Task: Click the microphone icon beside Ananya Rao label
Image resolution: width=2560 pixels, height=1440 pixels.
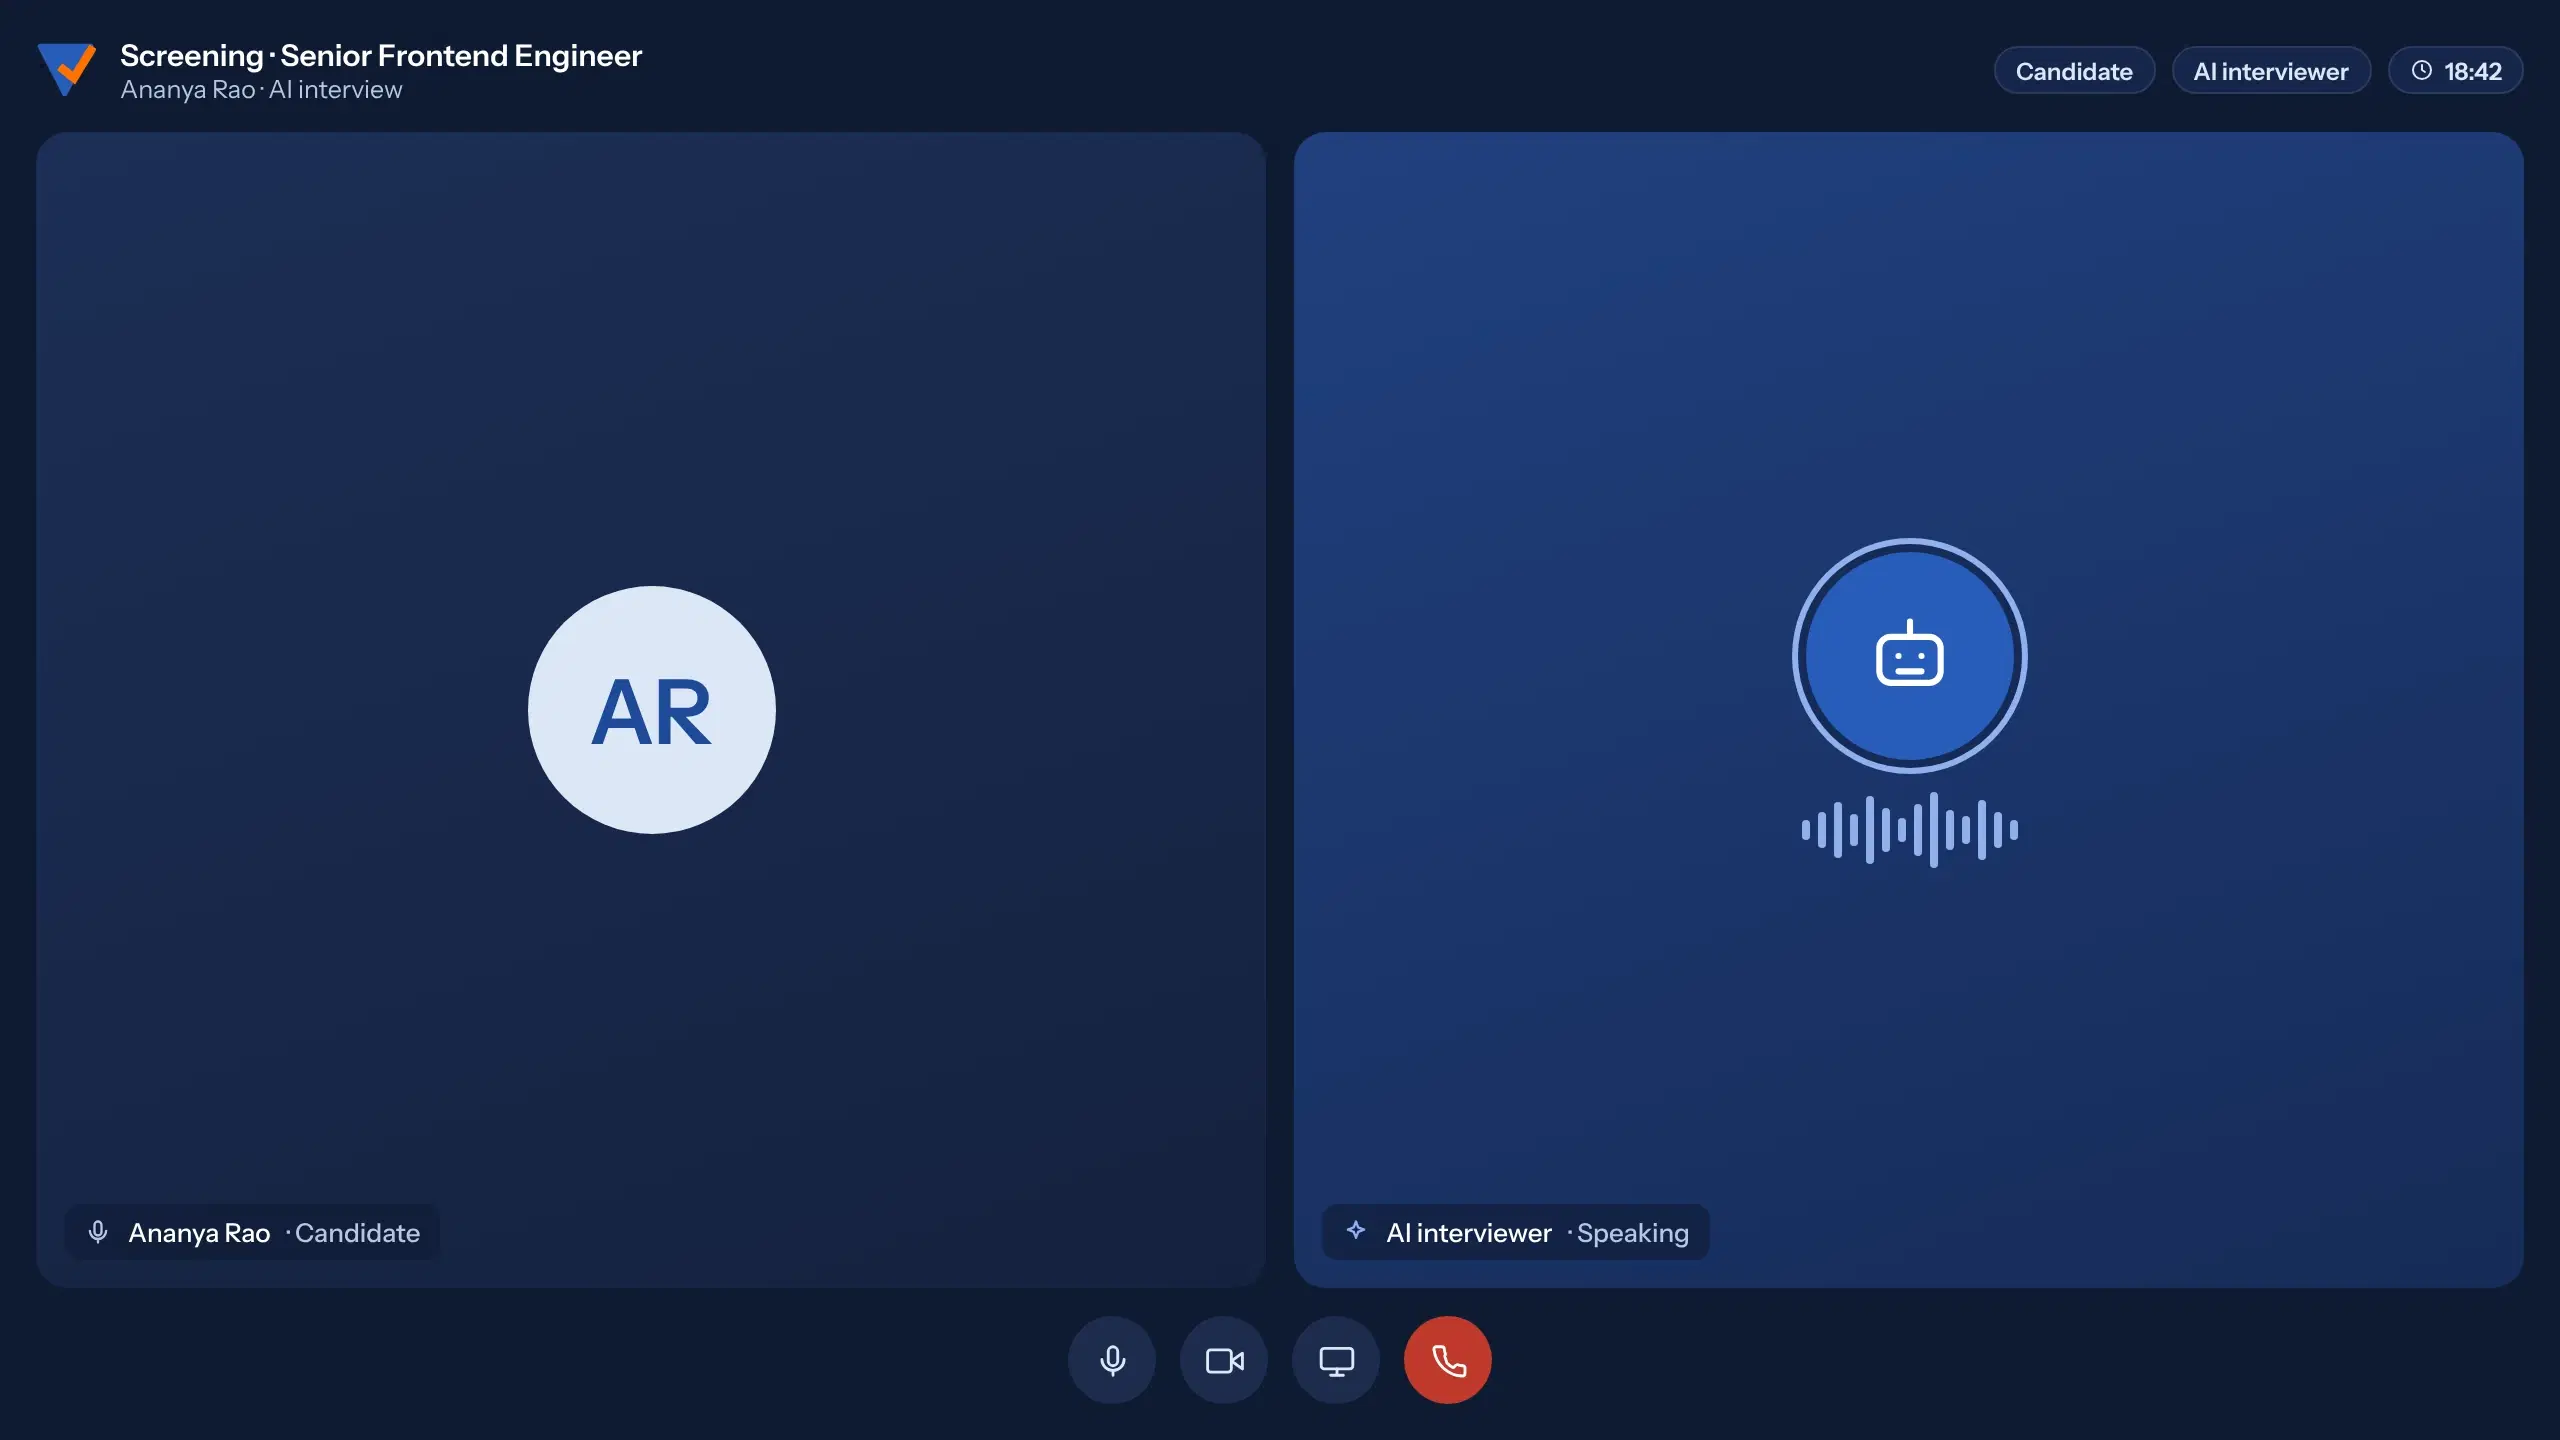Action: click(98, 1232)
